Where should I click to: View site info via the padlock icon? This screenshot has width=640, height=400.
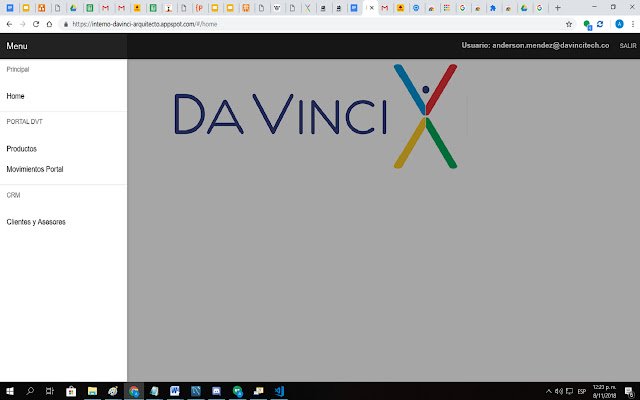[66, 24]
